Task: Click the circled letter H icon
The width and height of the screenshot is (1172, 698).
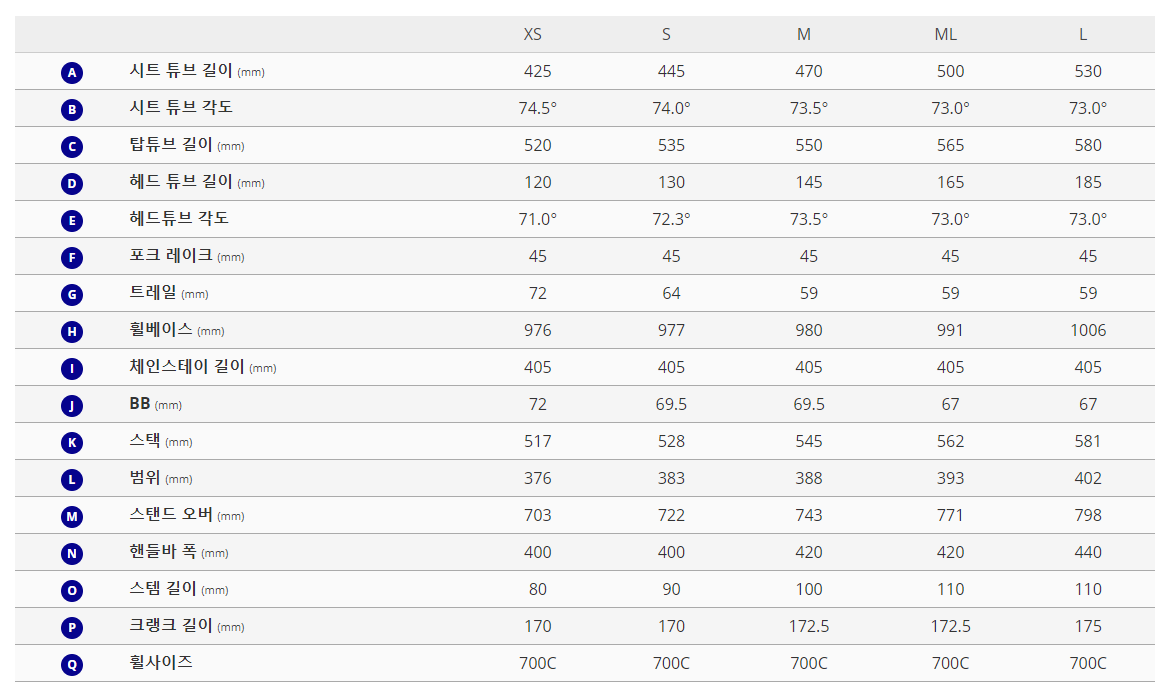Action: [x=72, y=332]
